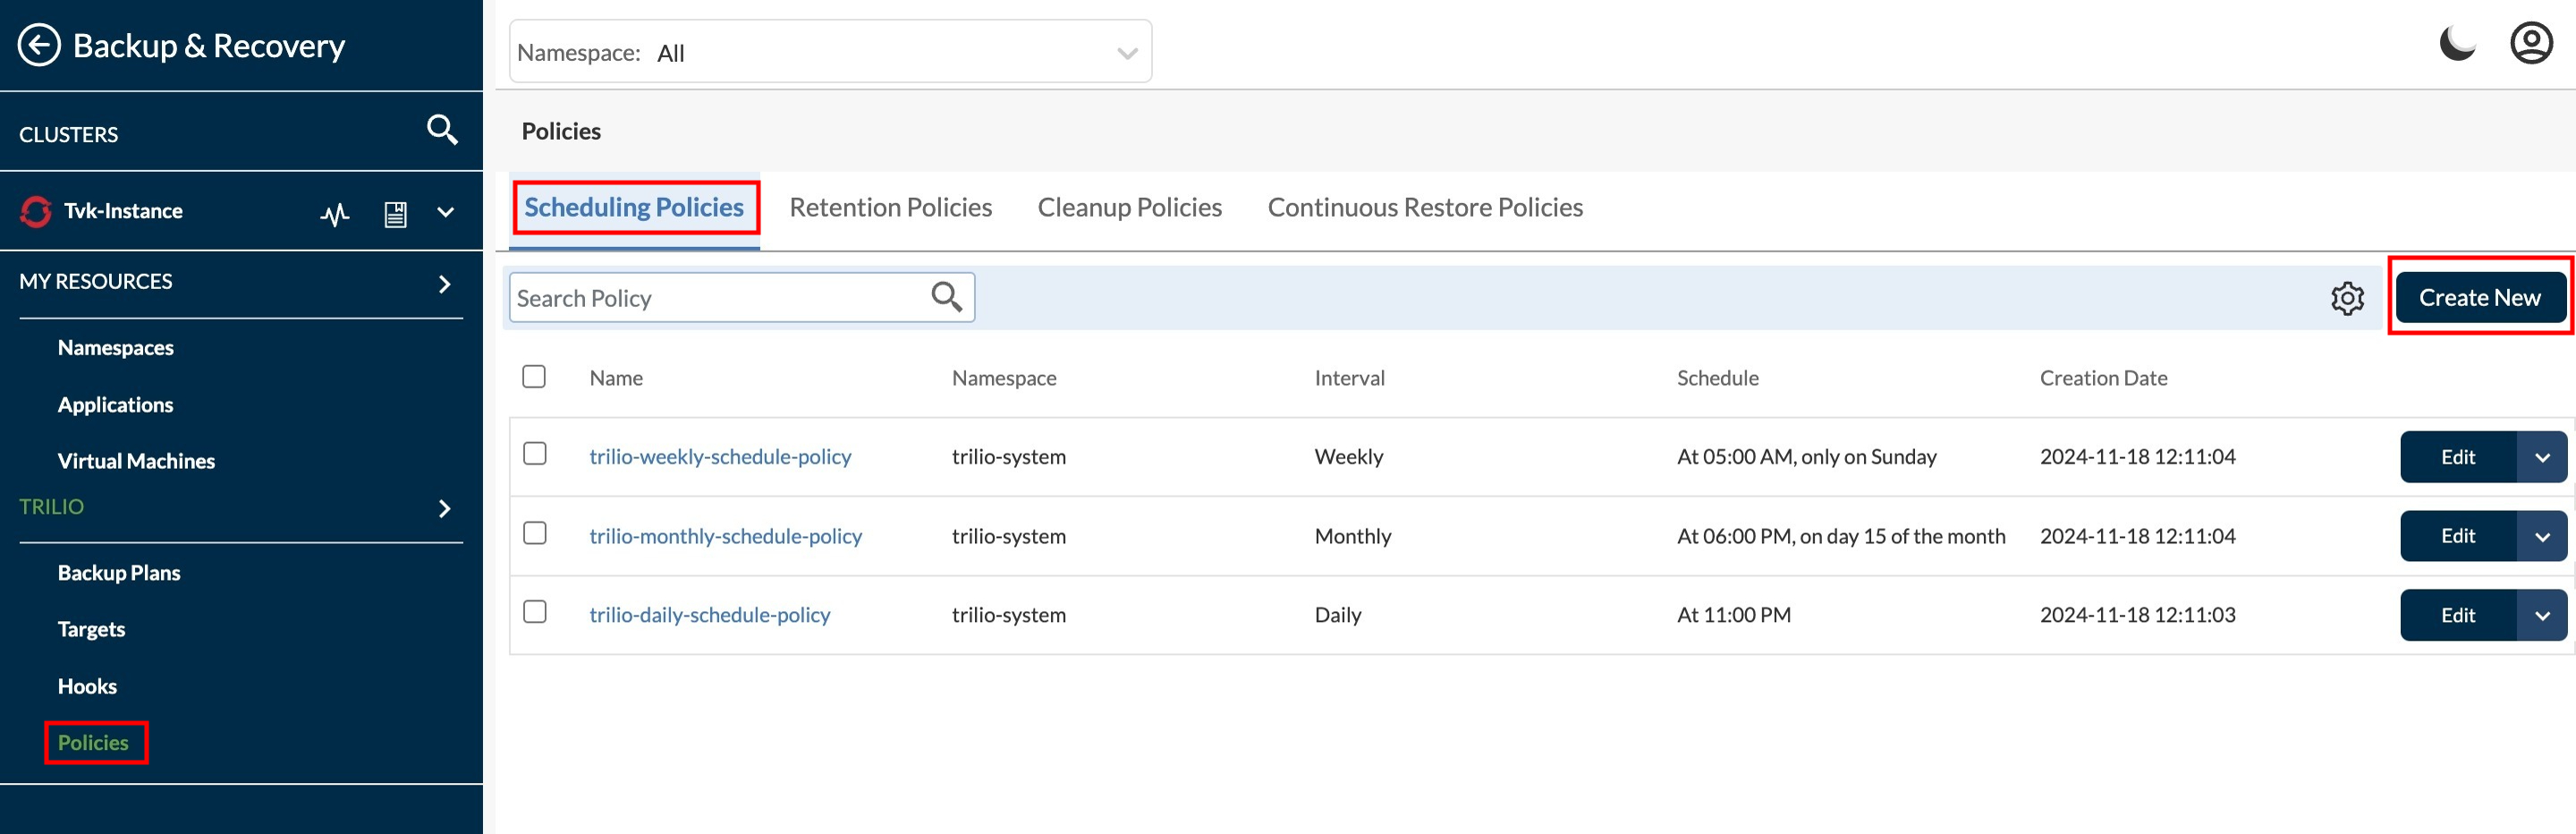Open the dropdown arrow beside Edit for monthly policy
The image size is (2576, 834).
[x=2542, y=536]
